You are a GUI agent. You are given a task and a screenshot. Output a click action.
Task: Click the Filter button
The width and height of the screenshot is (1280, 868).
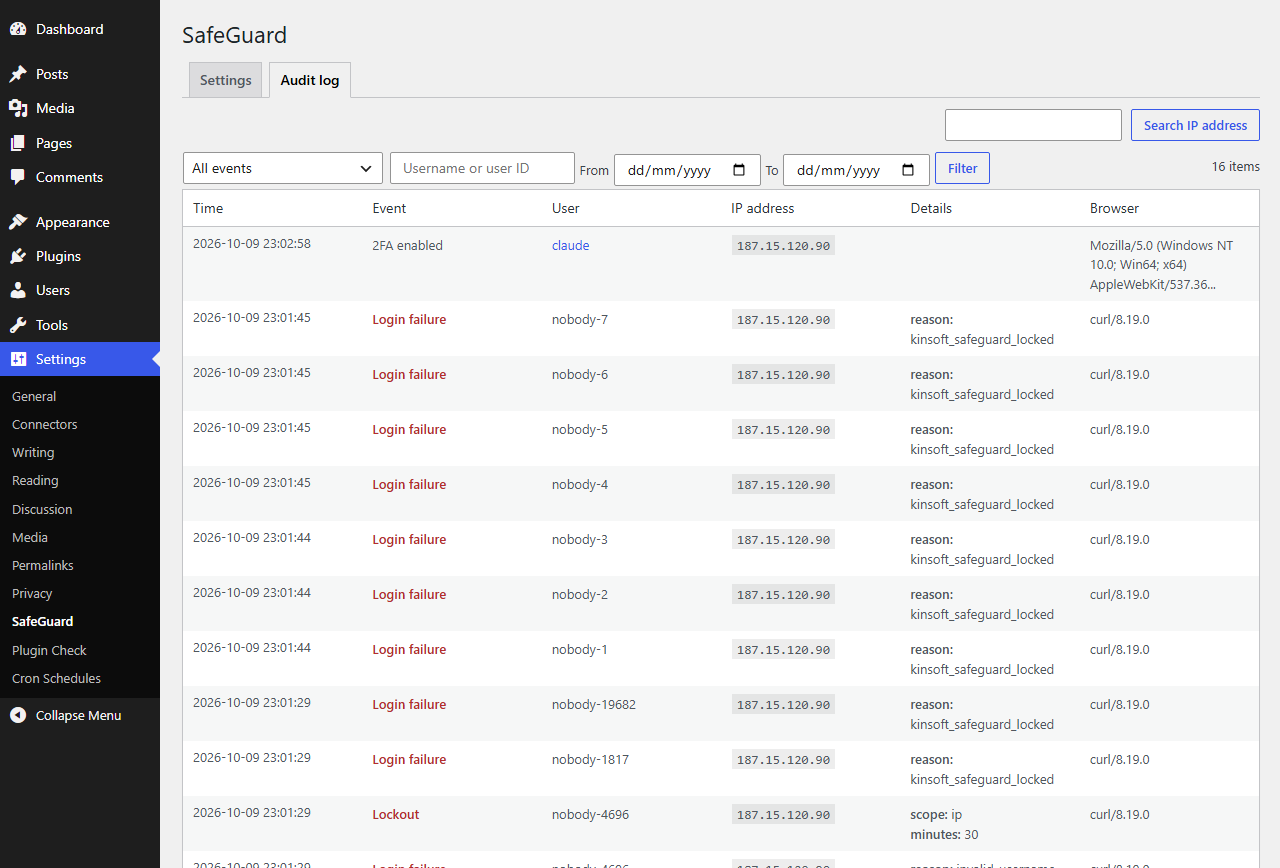(x=962, y=168)
